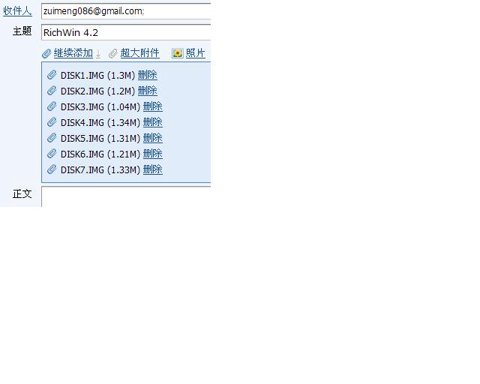
Task: Click inside the 正文 message body area
Action: (x=126, y=197)
